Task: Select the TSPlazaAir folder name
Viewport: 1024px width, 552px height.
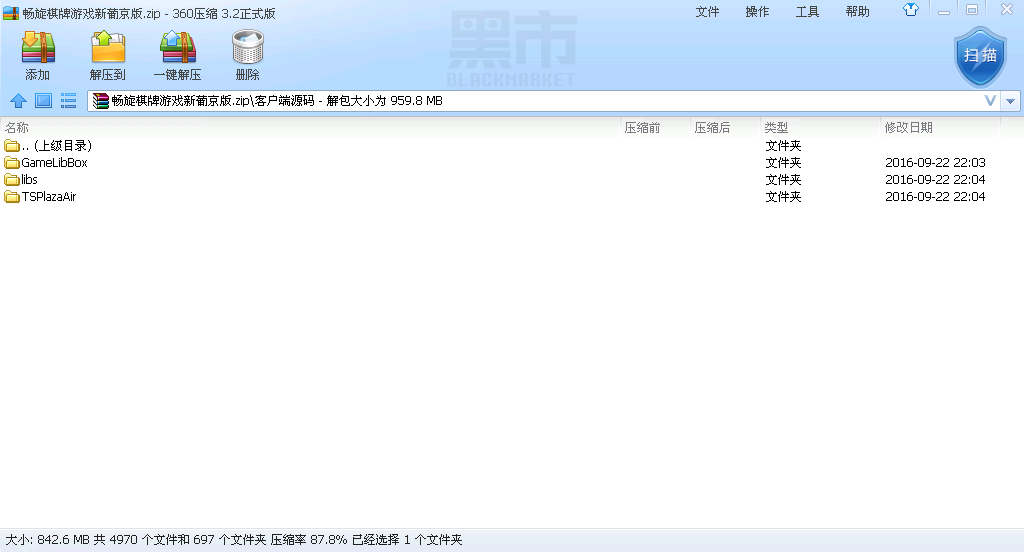Action: [x=49, y=197]
